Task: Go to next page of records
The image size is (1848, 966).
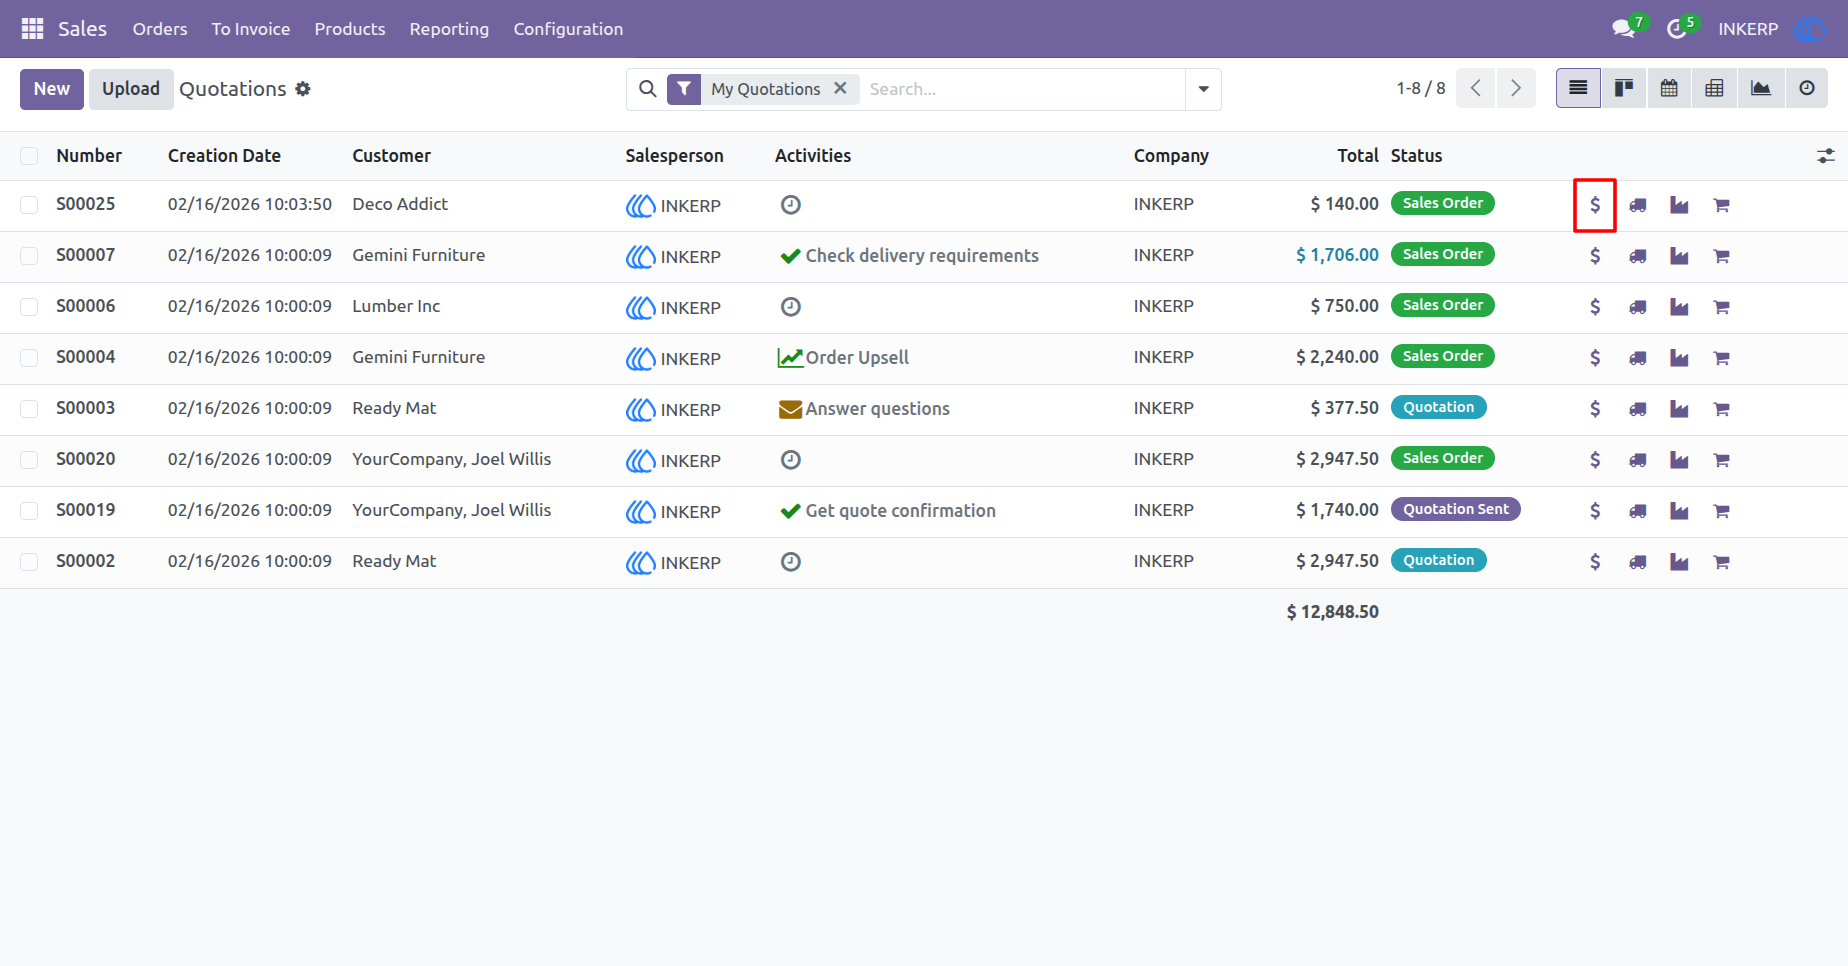Action: [1516, 89]
